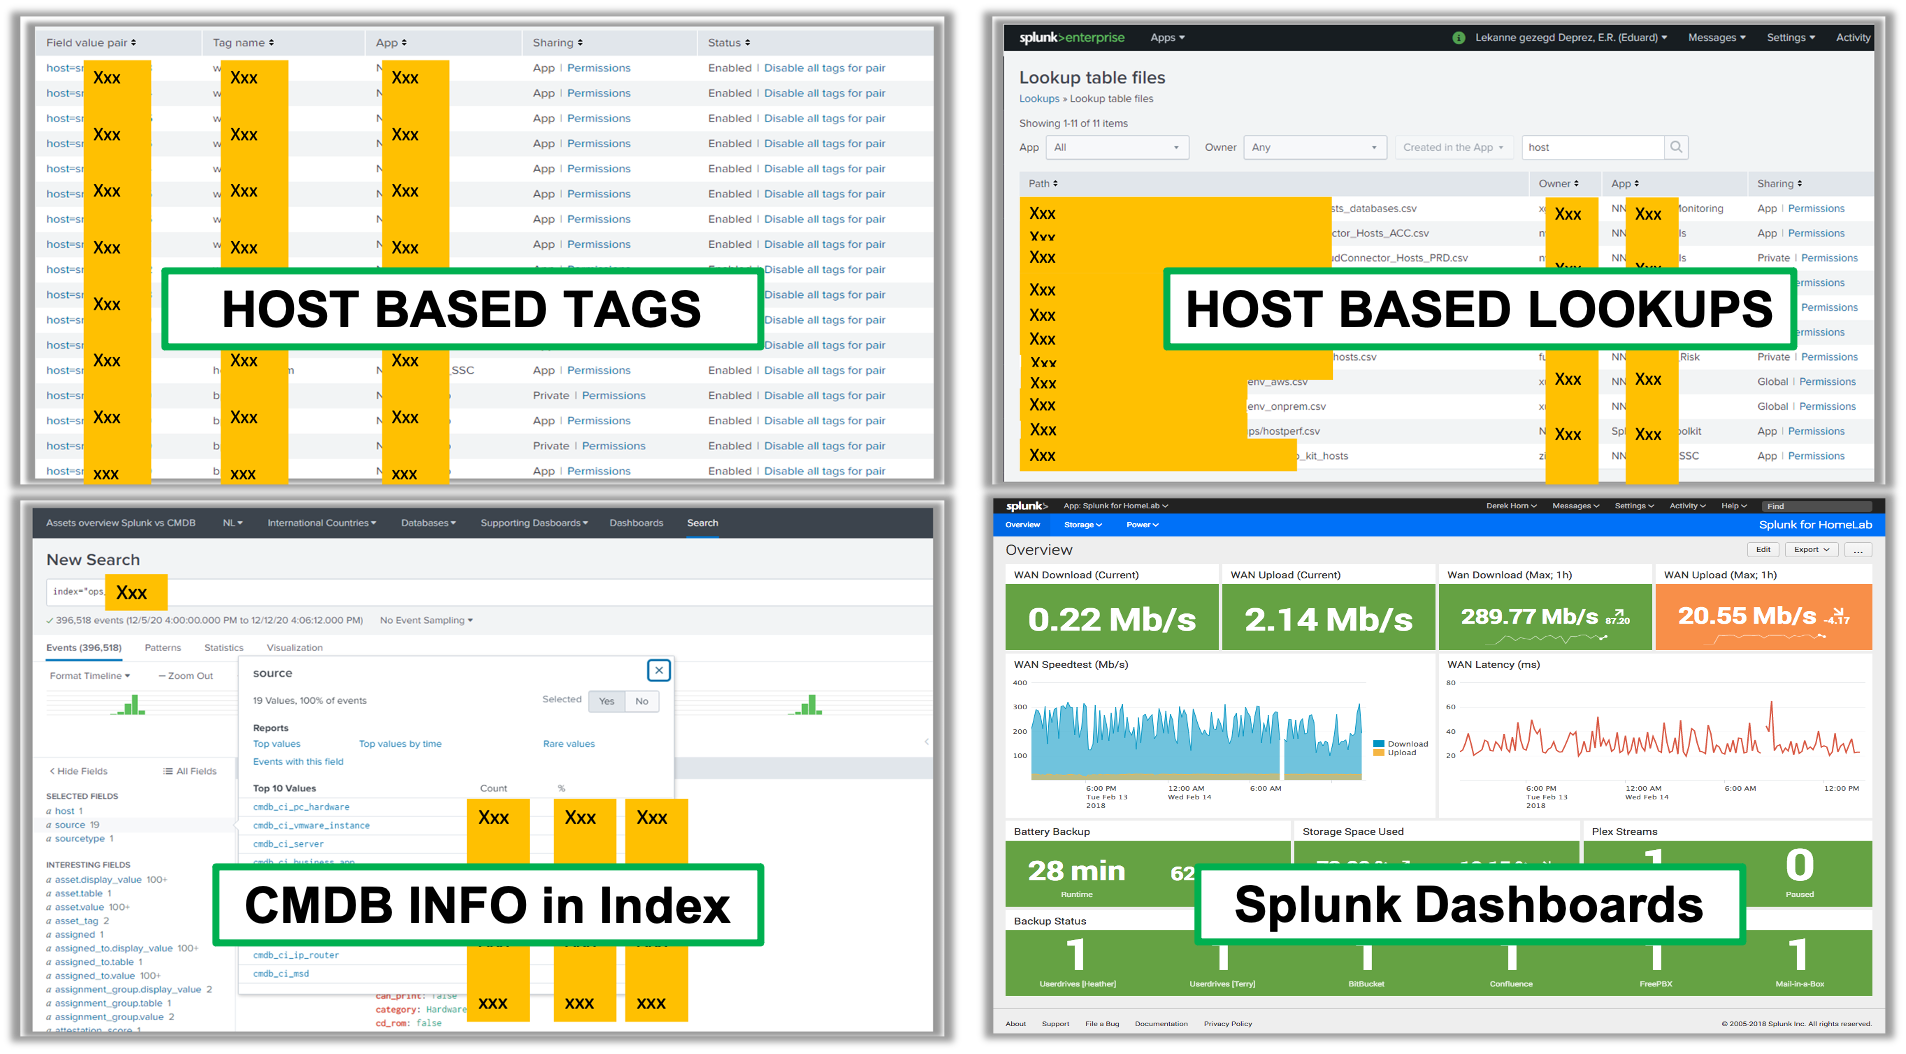
Task: Expand the No Event Sampling dropdown
Action: [x=426, y=620]
